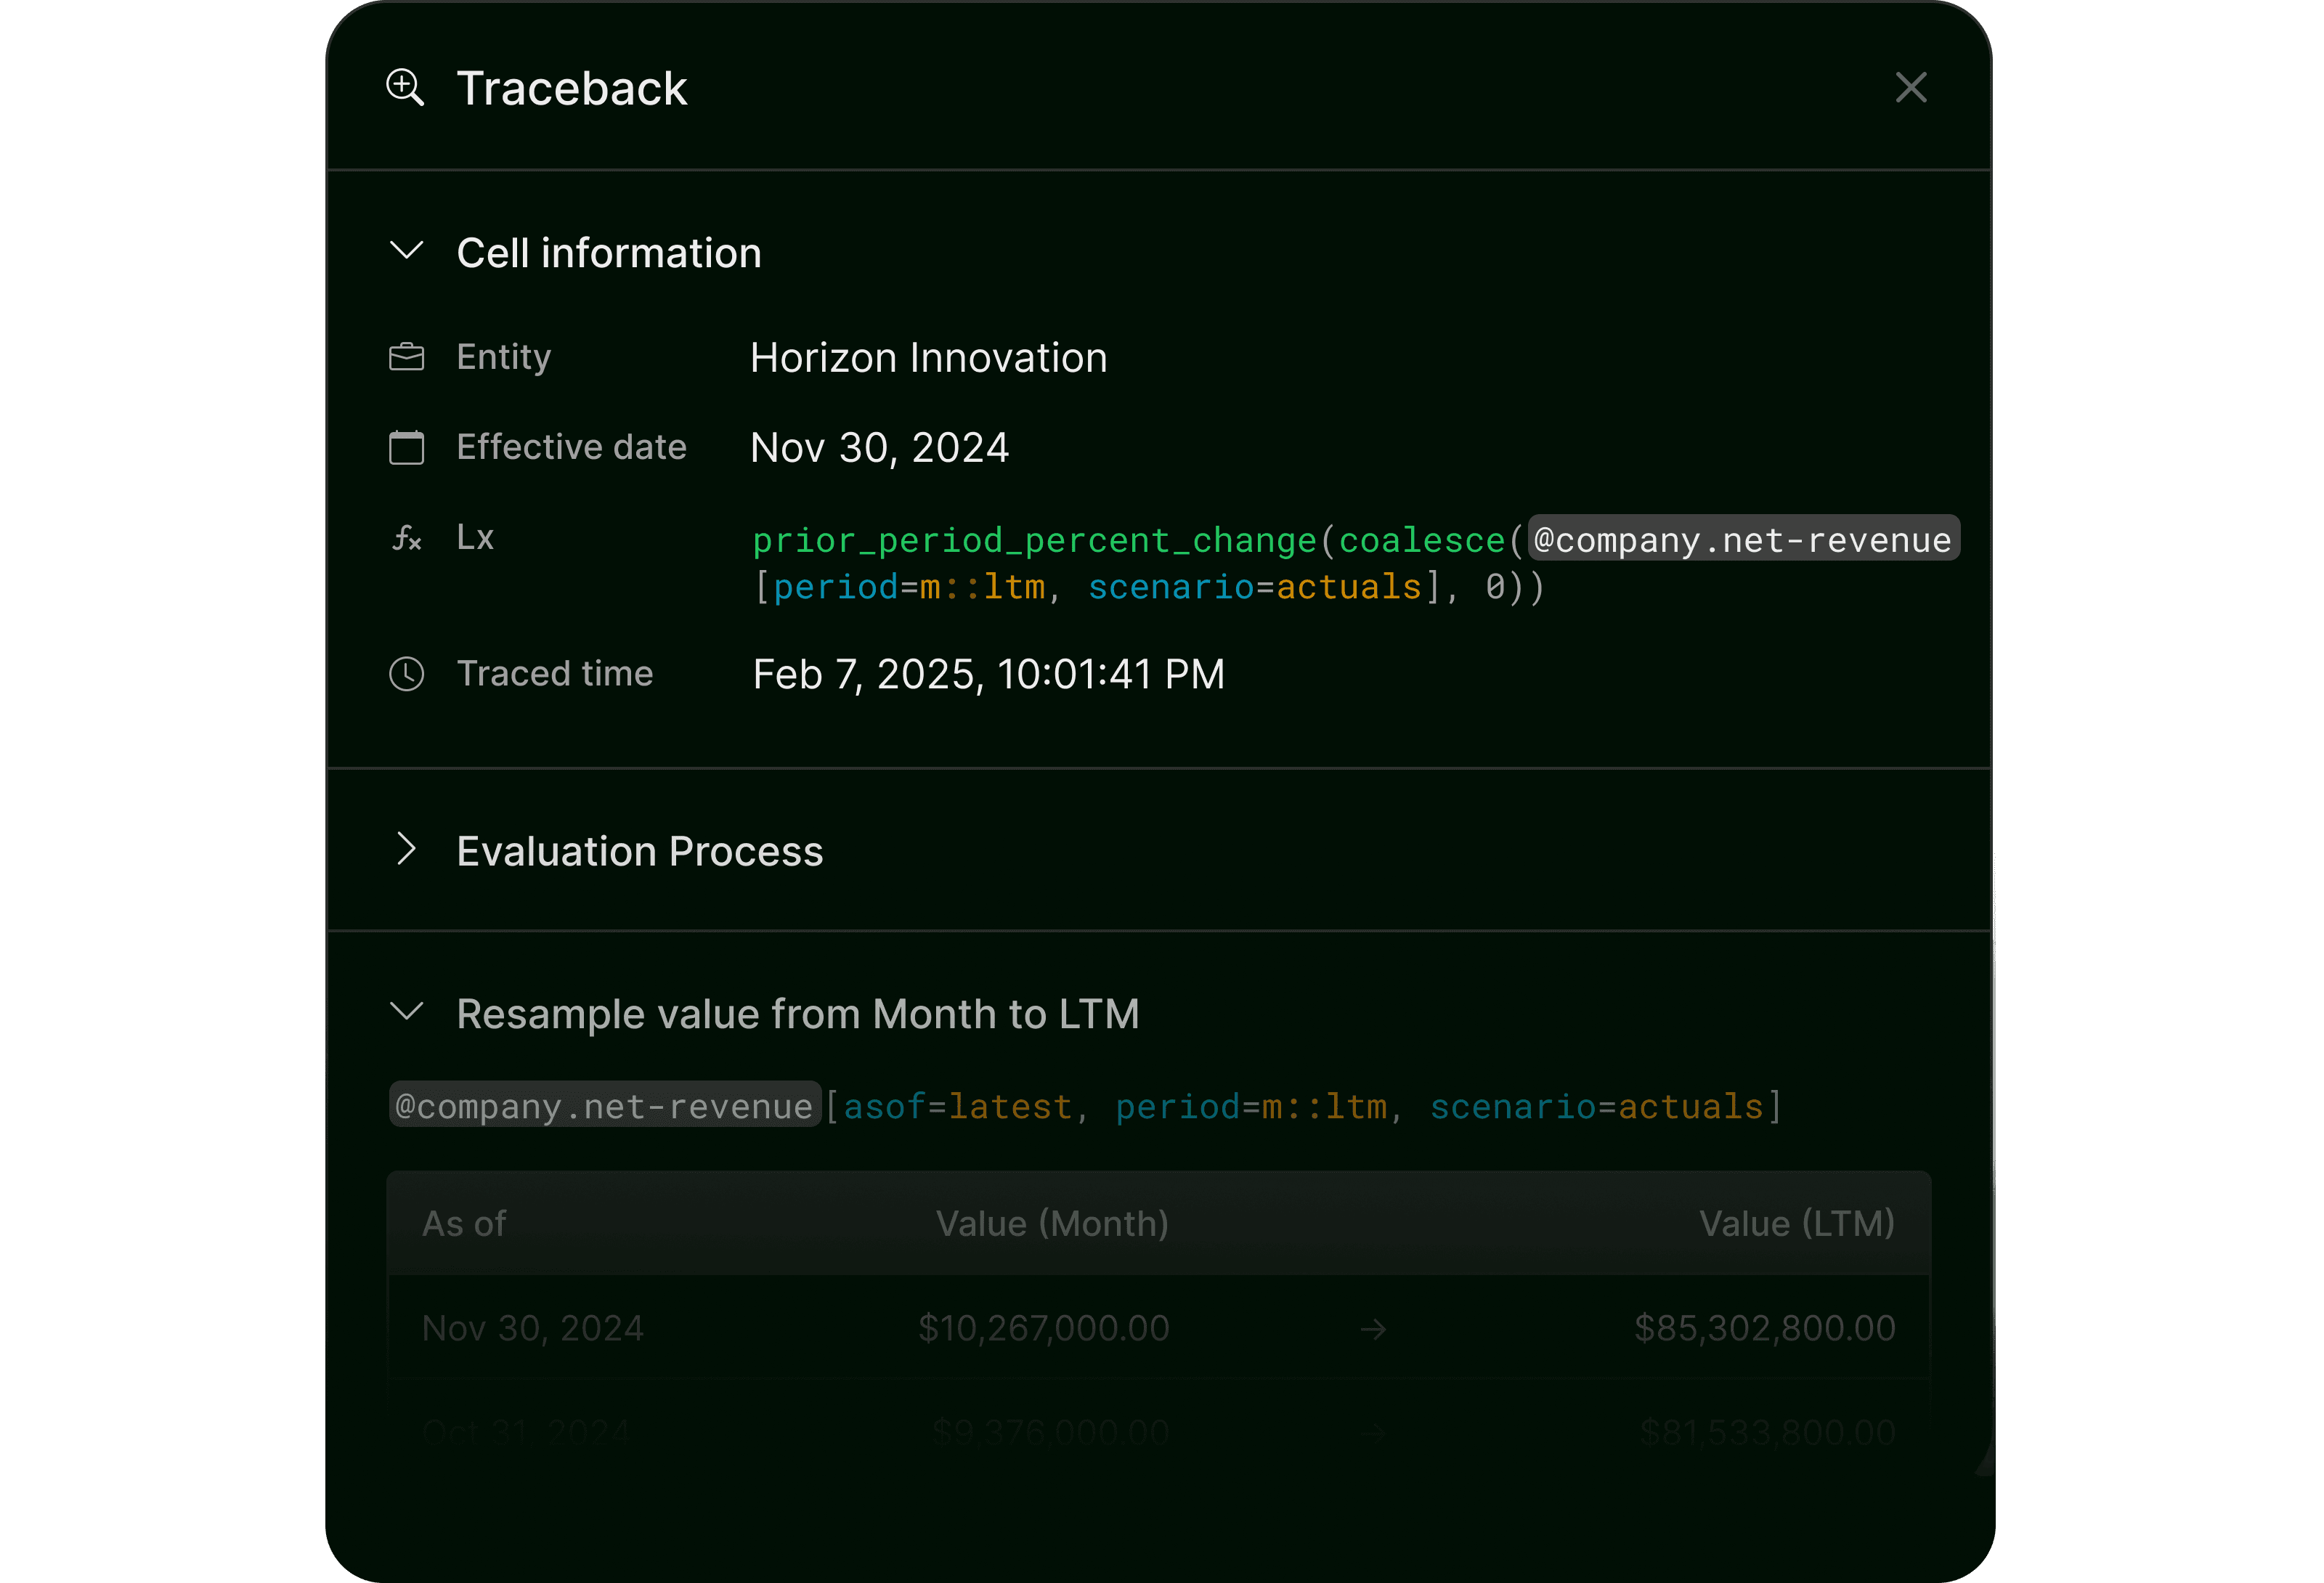The width and height of the screenshot is (2324, 1583).
Task: Click the Traced time clock icon
Action: coord(406,674)
